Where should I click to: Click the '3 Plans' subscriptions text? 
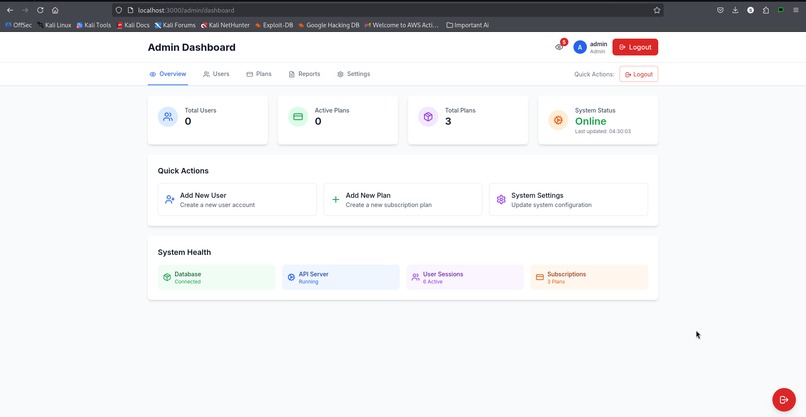(x=556, y=282)
